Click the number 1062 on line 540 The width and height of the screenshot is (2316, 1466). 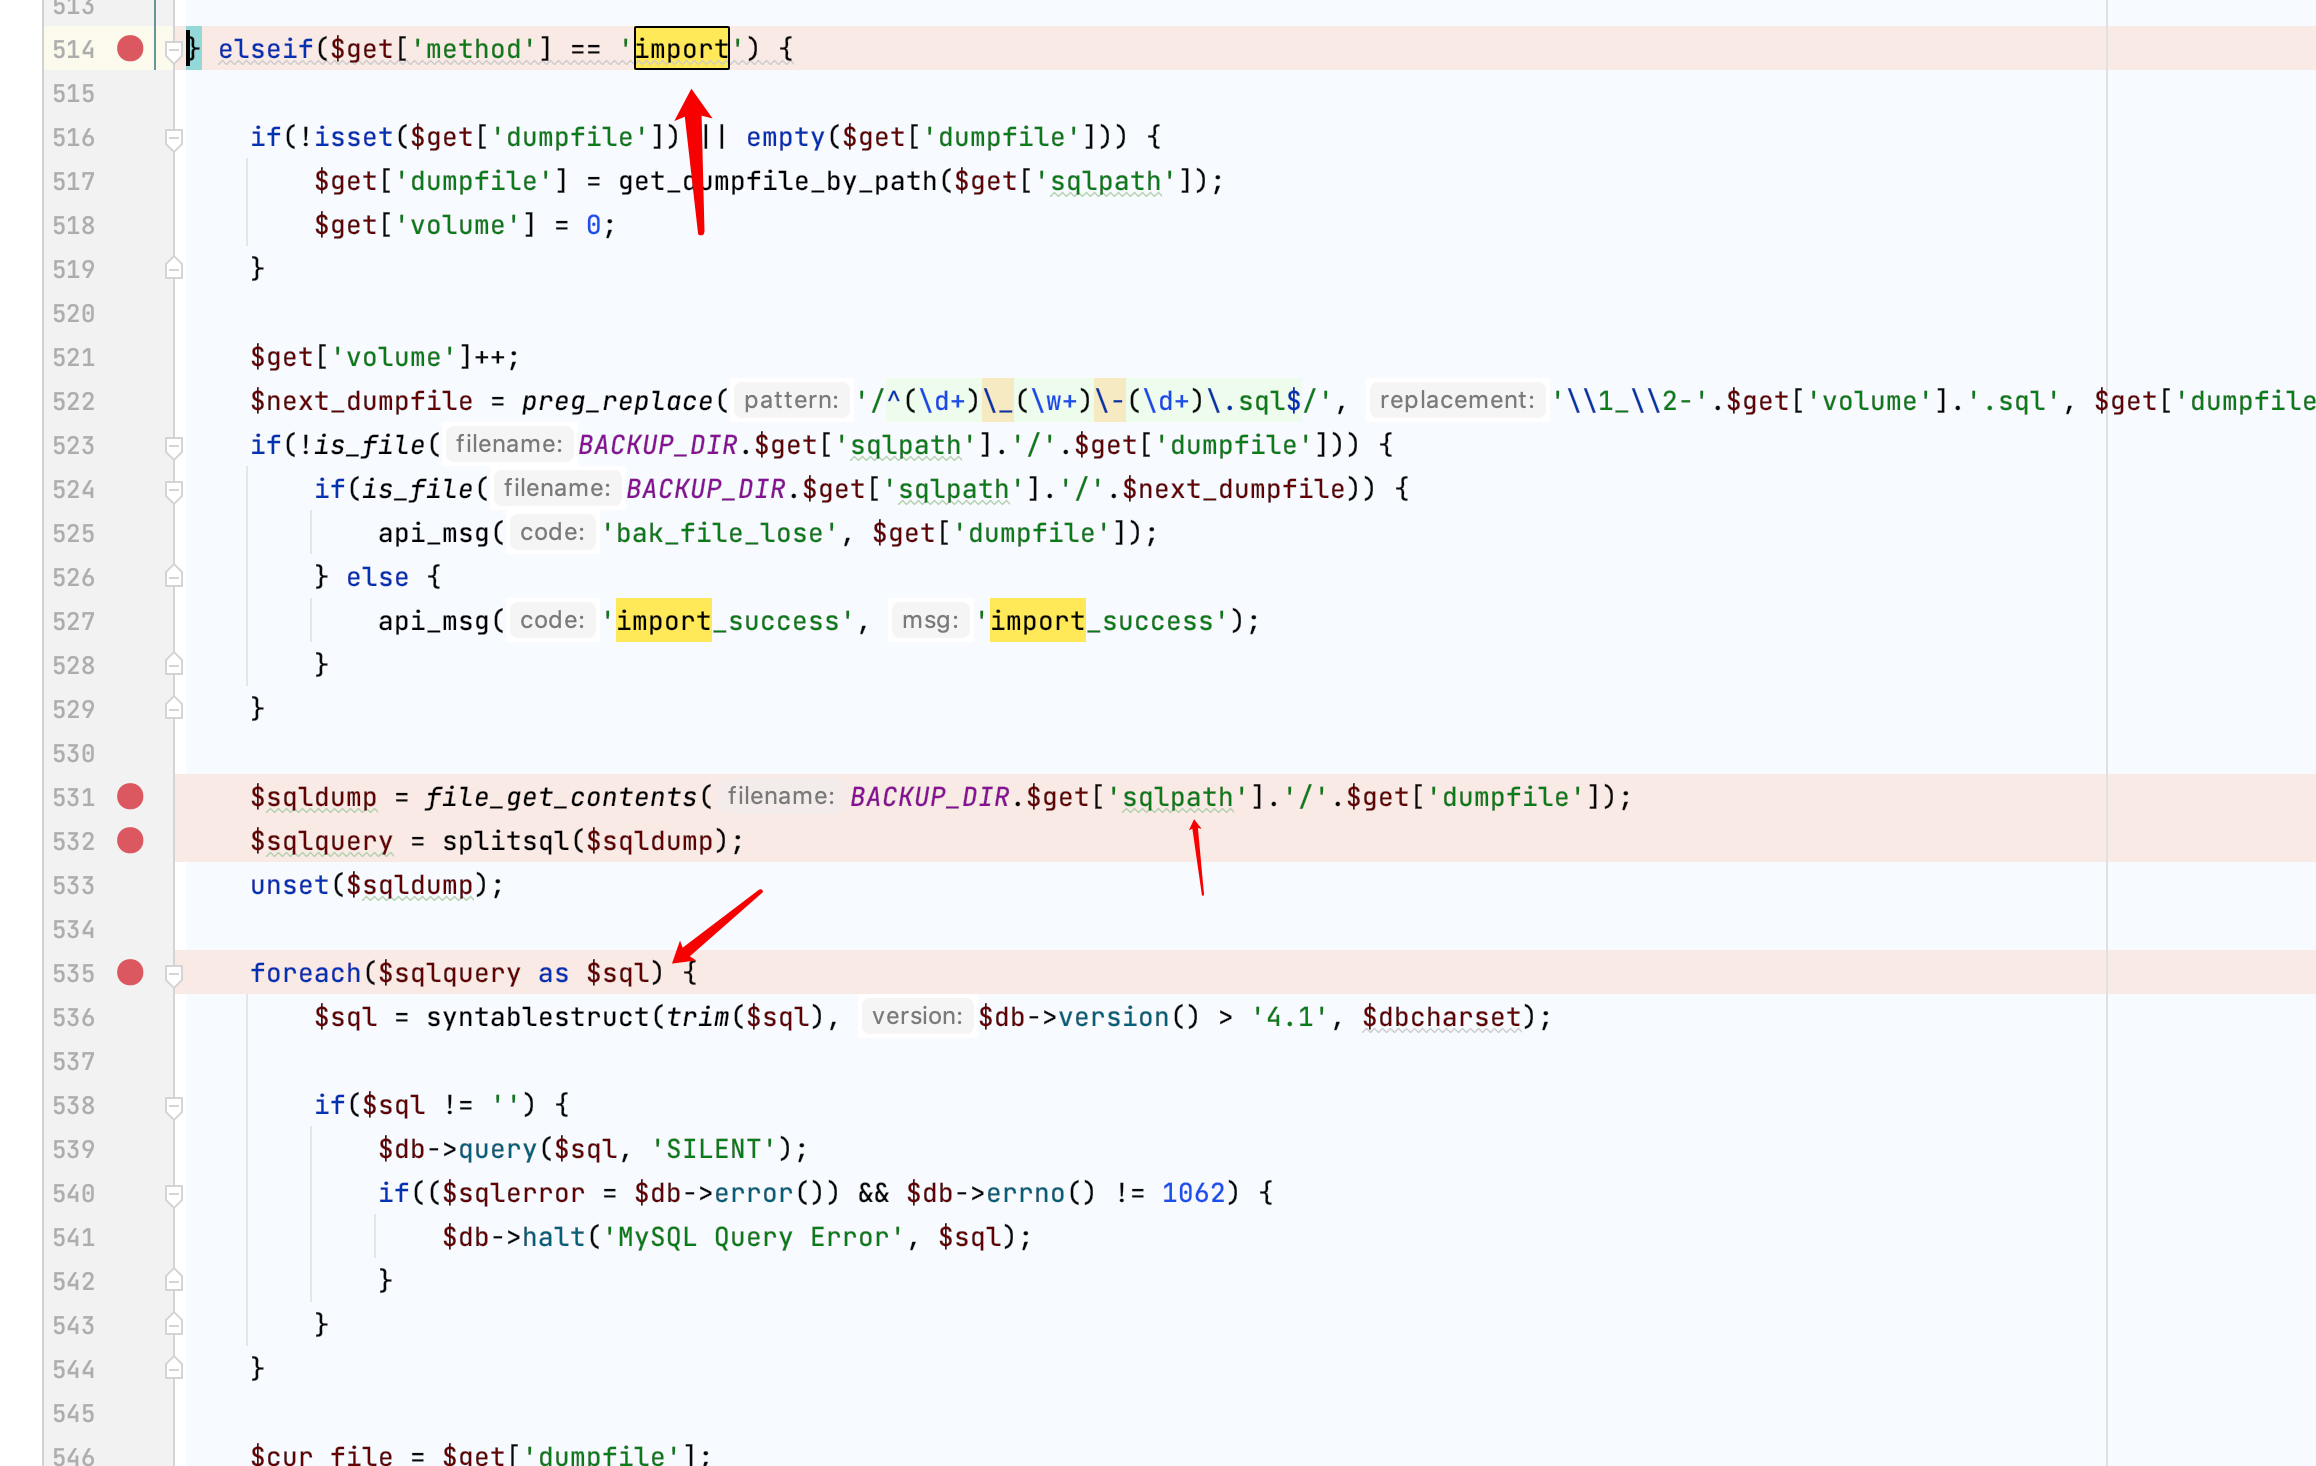pos(1193,1193)
